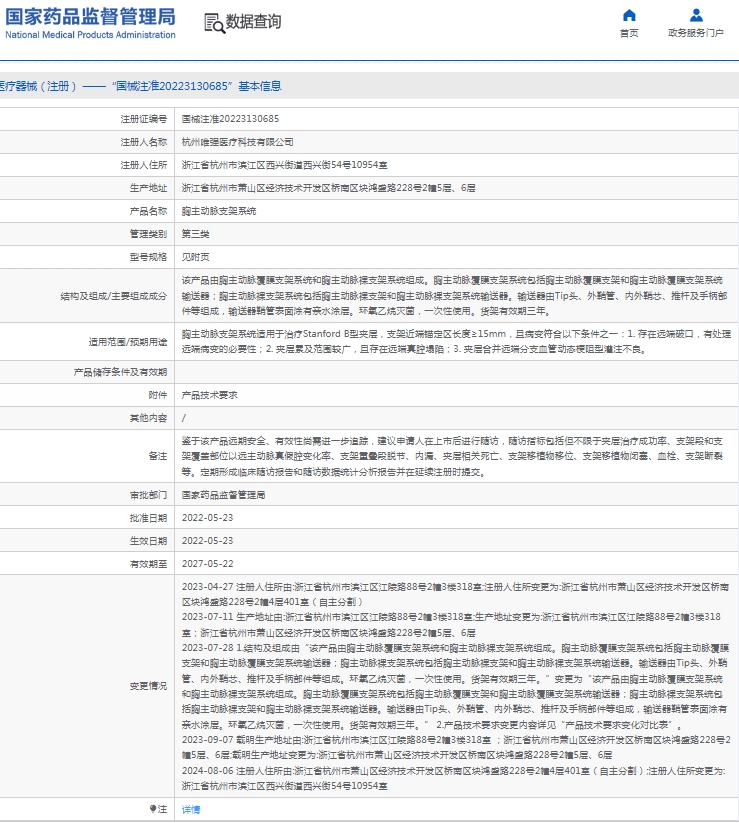Screen dimensions: 739x823
Task: Open the 政务服务门户 user icon
Action: 696,15
